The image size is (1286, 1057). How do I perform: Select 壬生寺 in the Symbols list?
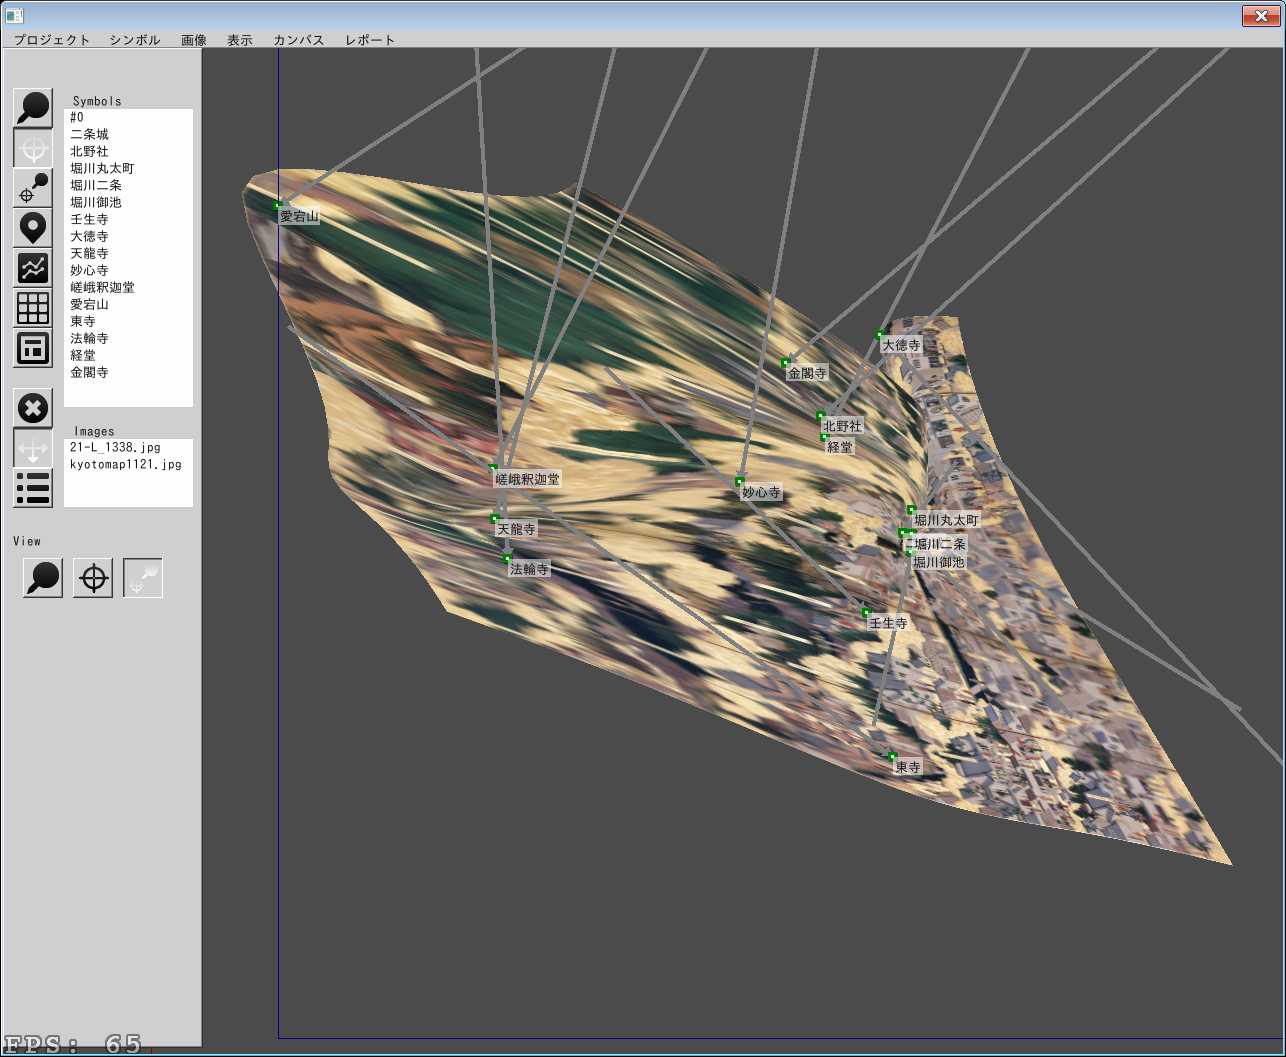click(x=128, y=219)
